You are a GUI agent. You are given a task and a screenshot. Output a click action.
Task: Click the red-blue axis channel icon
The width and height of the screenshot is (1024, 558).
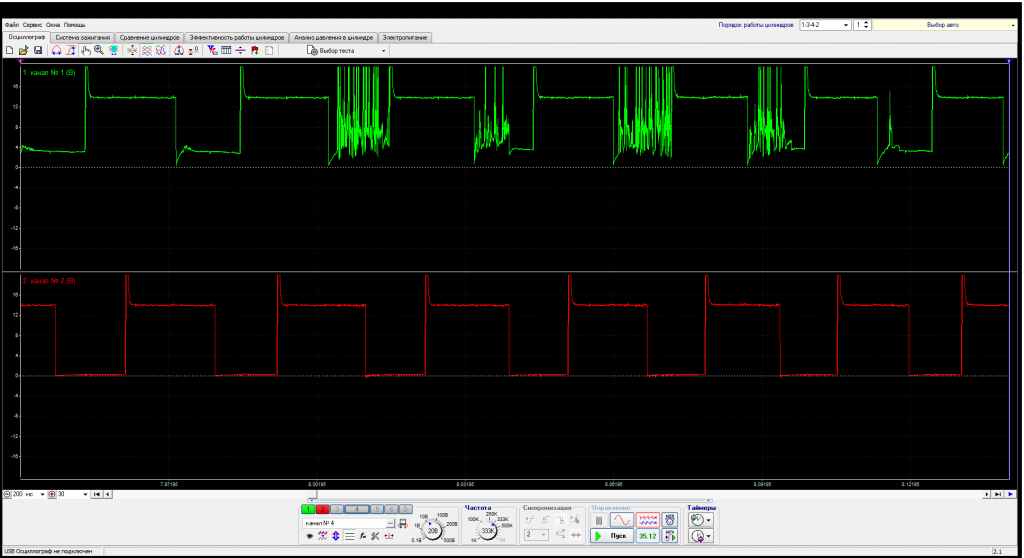389,536
